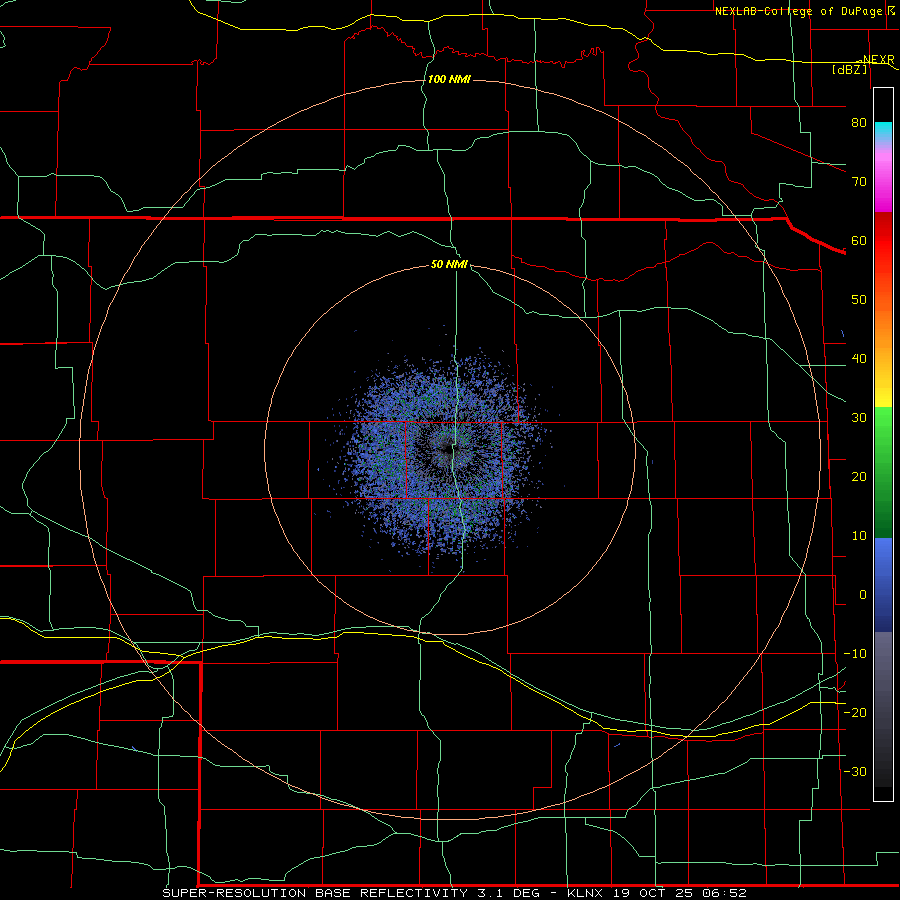Click the 50 NMI range ring label
The image size is (900, 900).
tap(449, 264)
